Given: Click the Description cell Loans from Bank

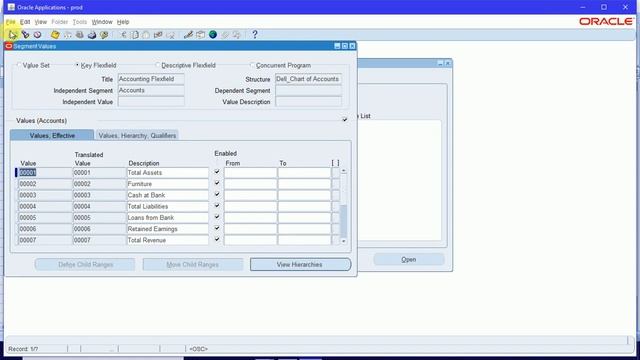Looking at the screenshot, I should click(167, 218).
